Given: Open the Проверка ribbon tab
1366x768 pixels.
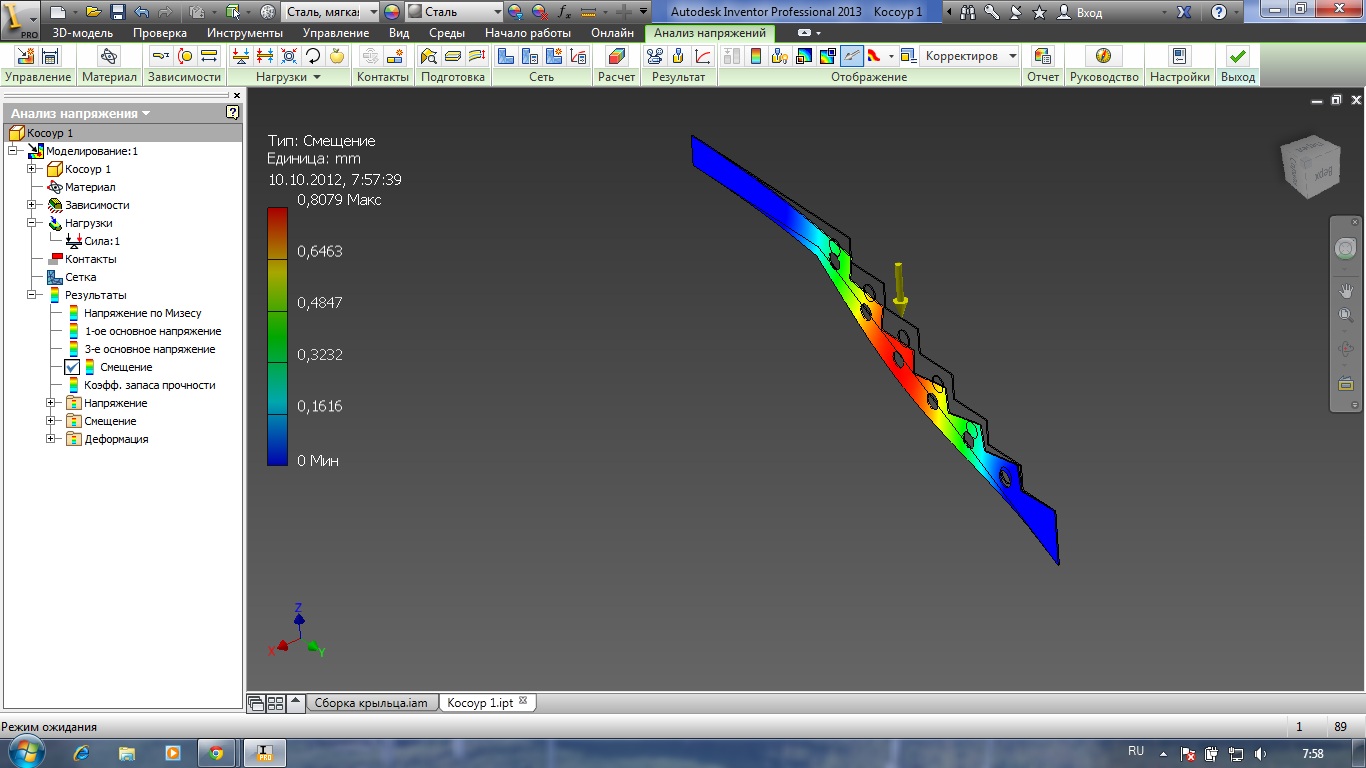Looking at the screenshot, I should click(160, 33).
